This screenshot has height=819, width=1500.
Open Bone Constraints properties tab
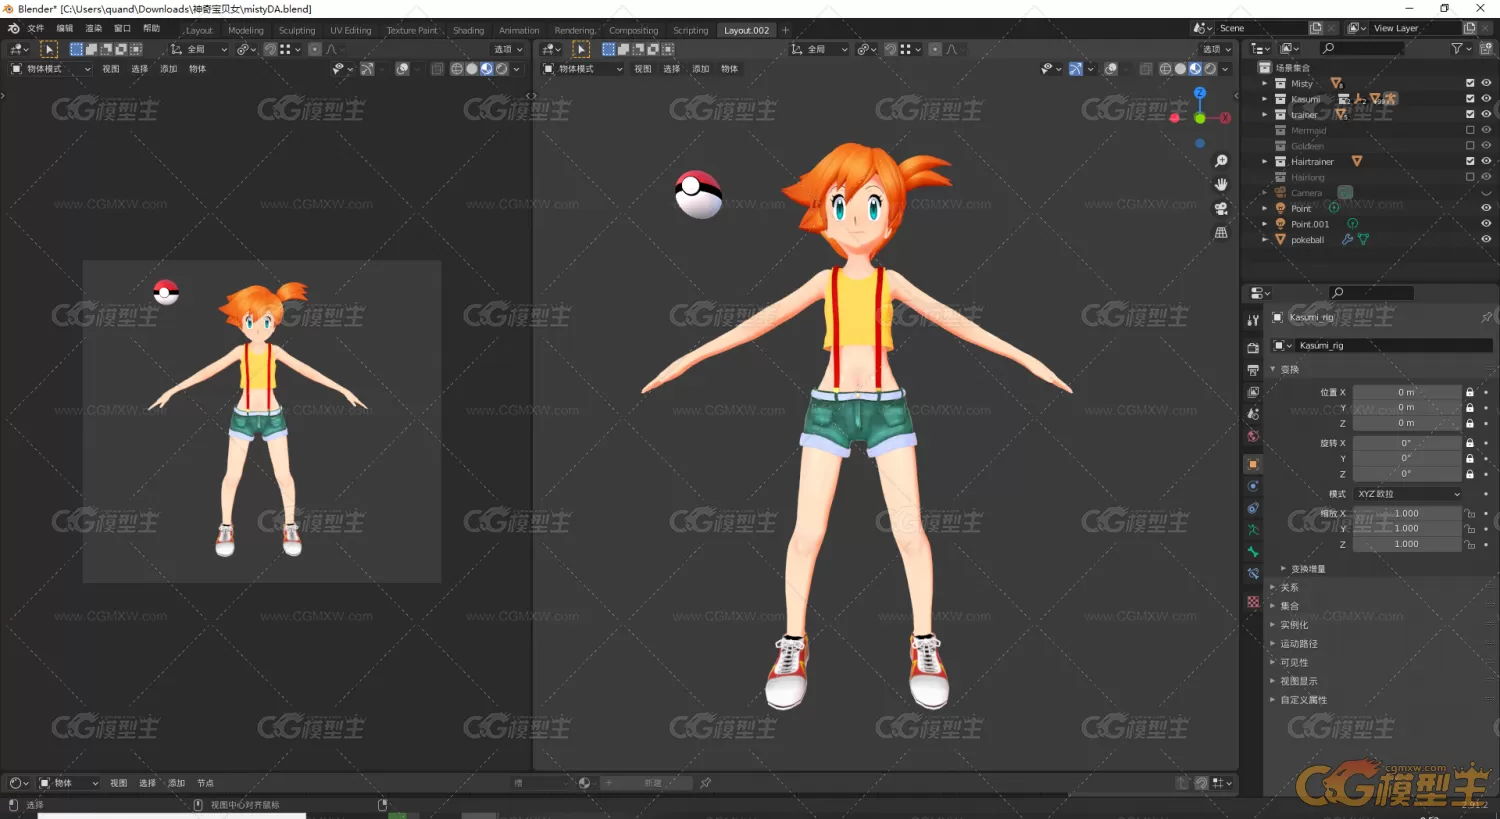(1253, 574)
